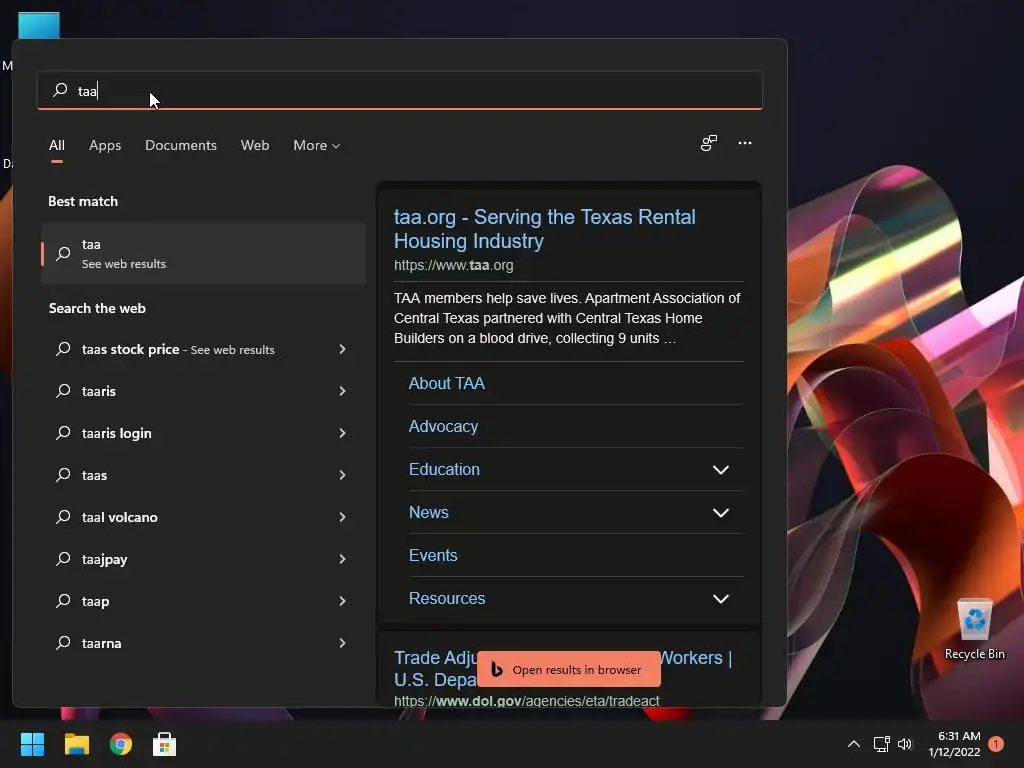Expand the Resources chevron

coord(720,599)
